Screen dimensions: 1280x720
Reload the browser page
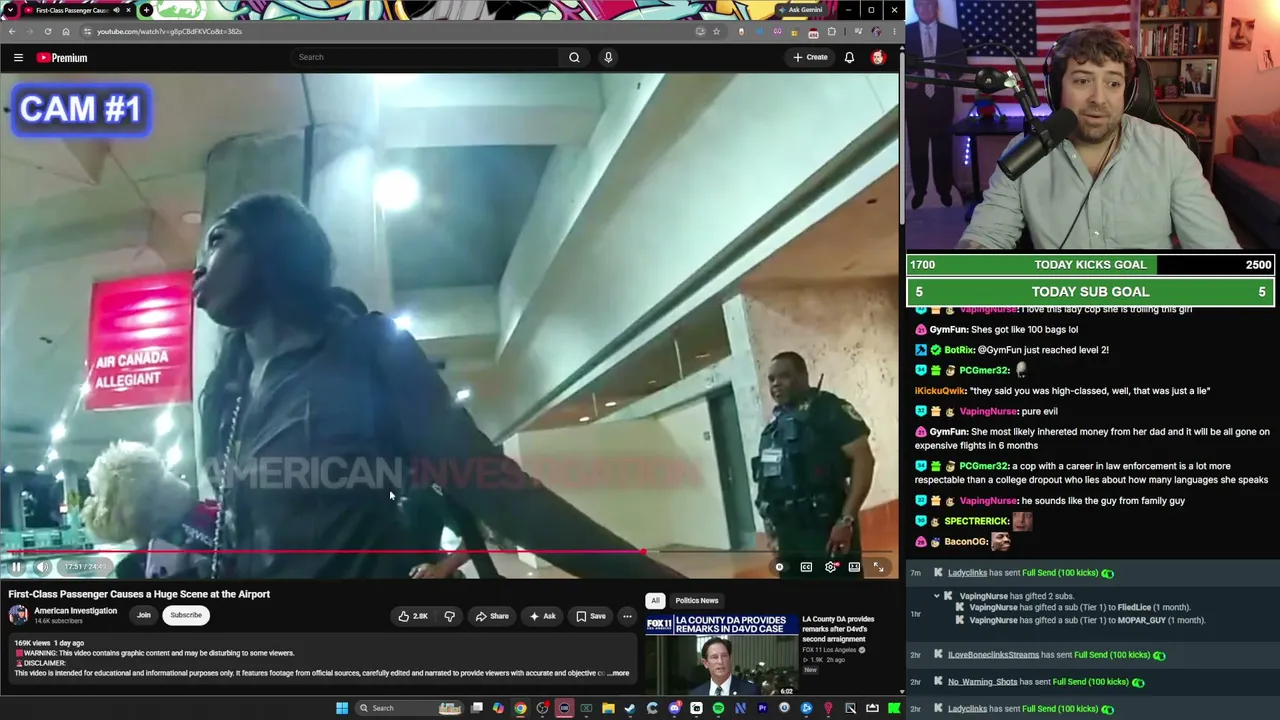pos(46,31)
